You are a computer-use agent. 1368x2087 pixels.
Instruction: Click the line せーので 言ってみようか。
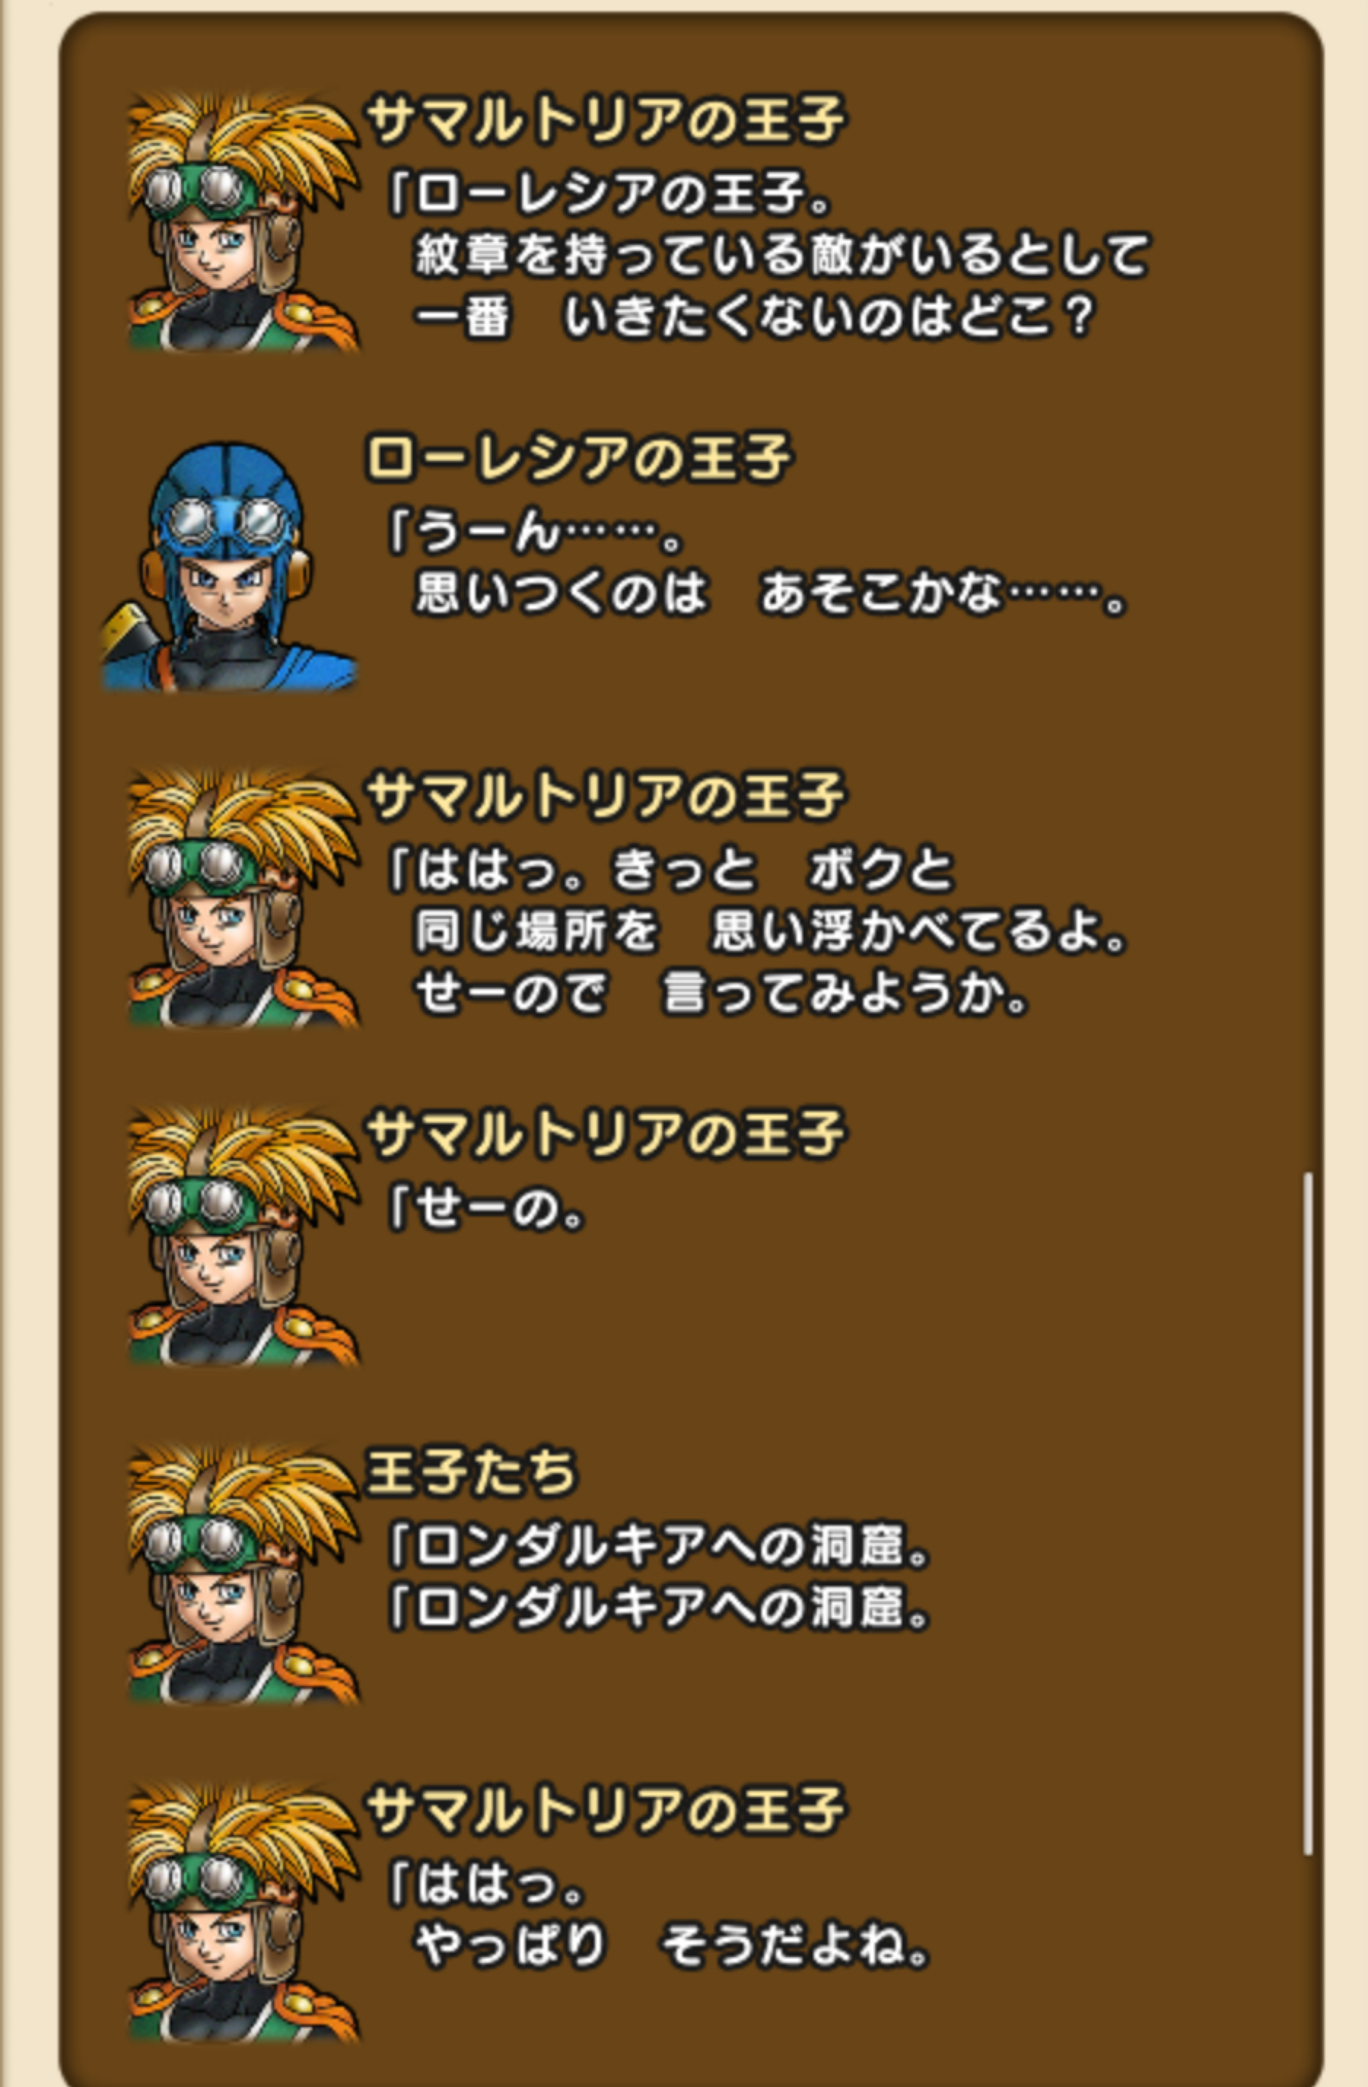coord(721,994)
